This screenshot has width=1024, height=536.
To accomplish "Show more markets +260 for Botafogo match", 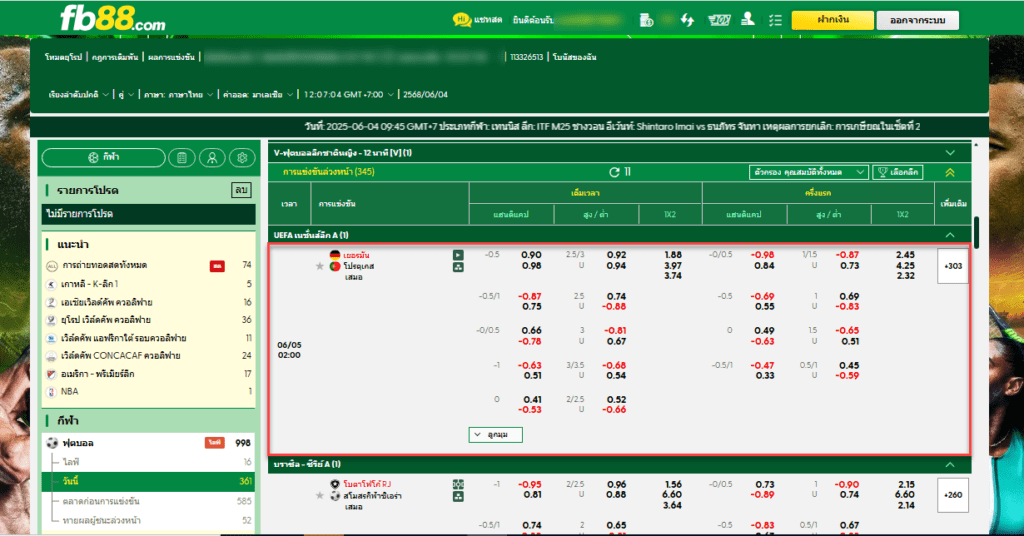I will [953, 495].
